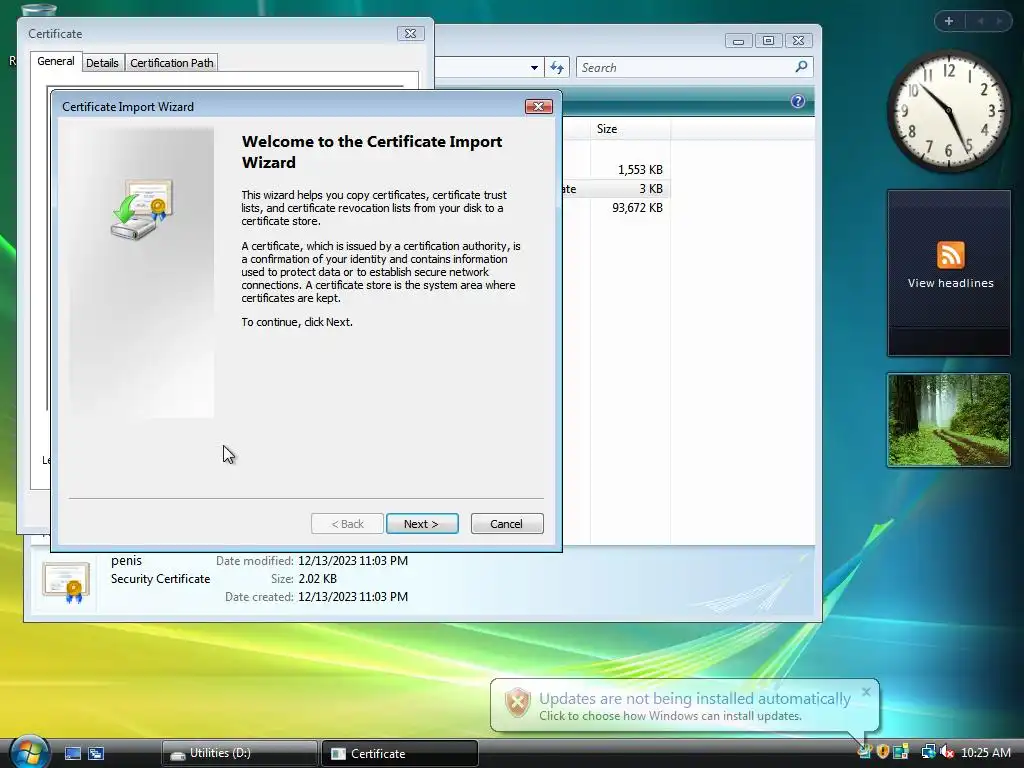Click red shield icon in update balloon

pyautogui.click(x=517, y=703)
